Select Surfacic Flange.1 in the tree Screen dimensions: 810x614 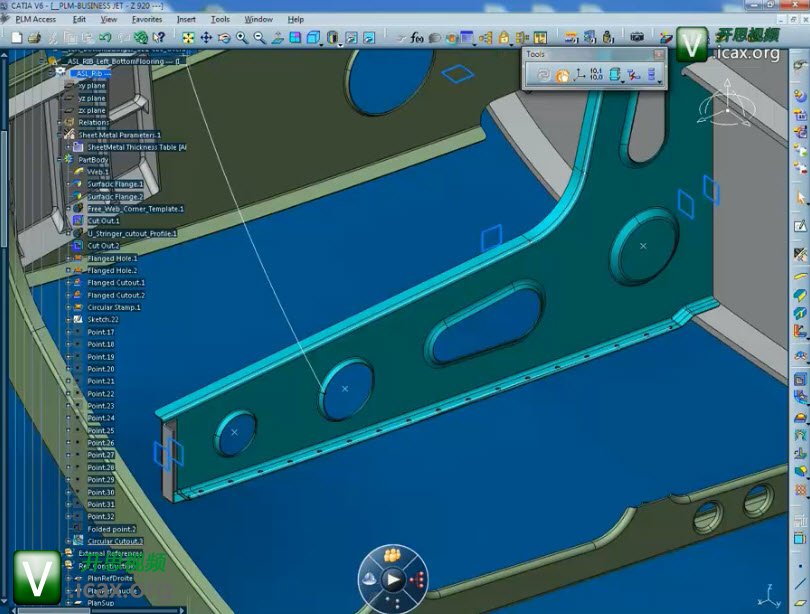115,184
